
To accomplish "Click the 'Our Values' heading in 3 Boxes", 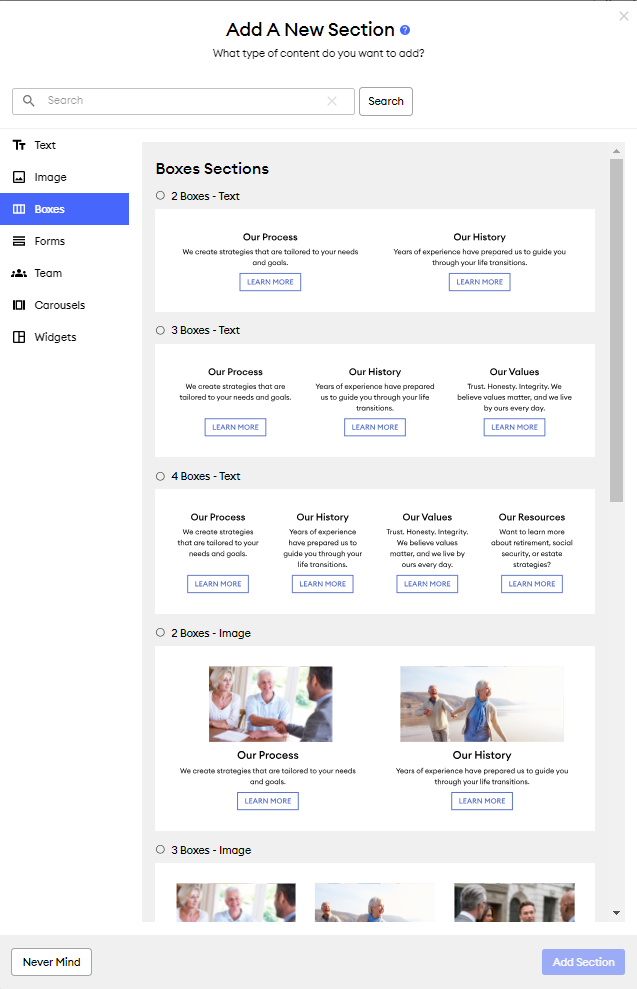I will tap(514, 372).
